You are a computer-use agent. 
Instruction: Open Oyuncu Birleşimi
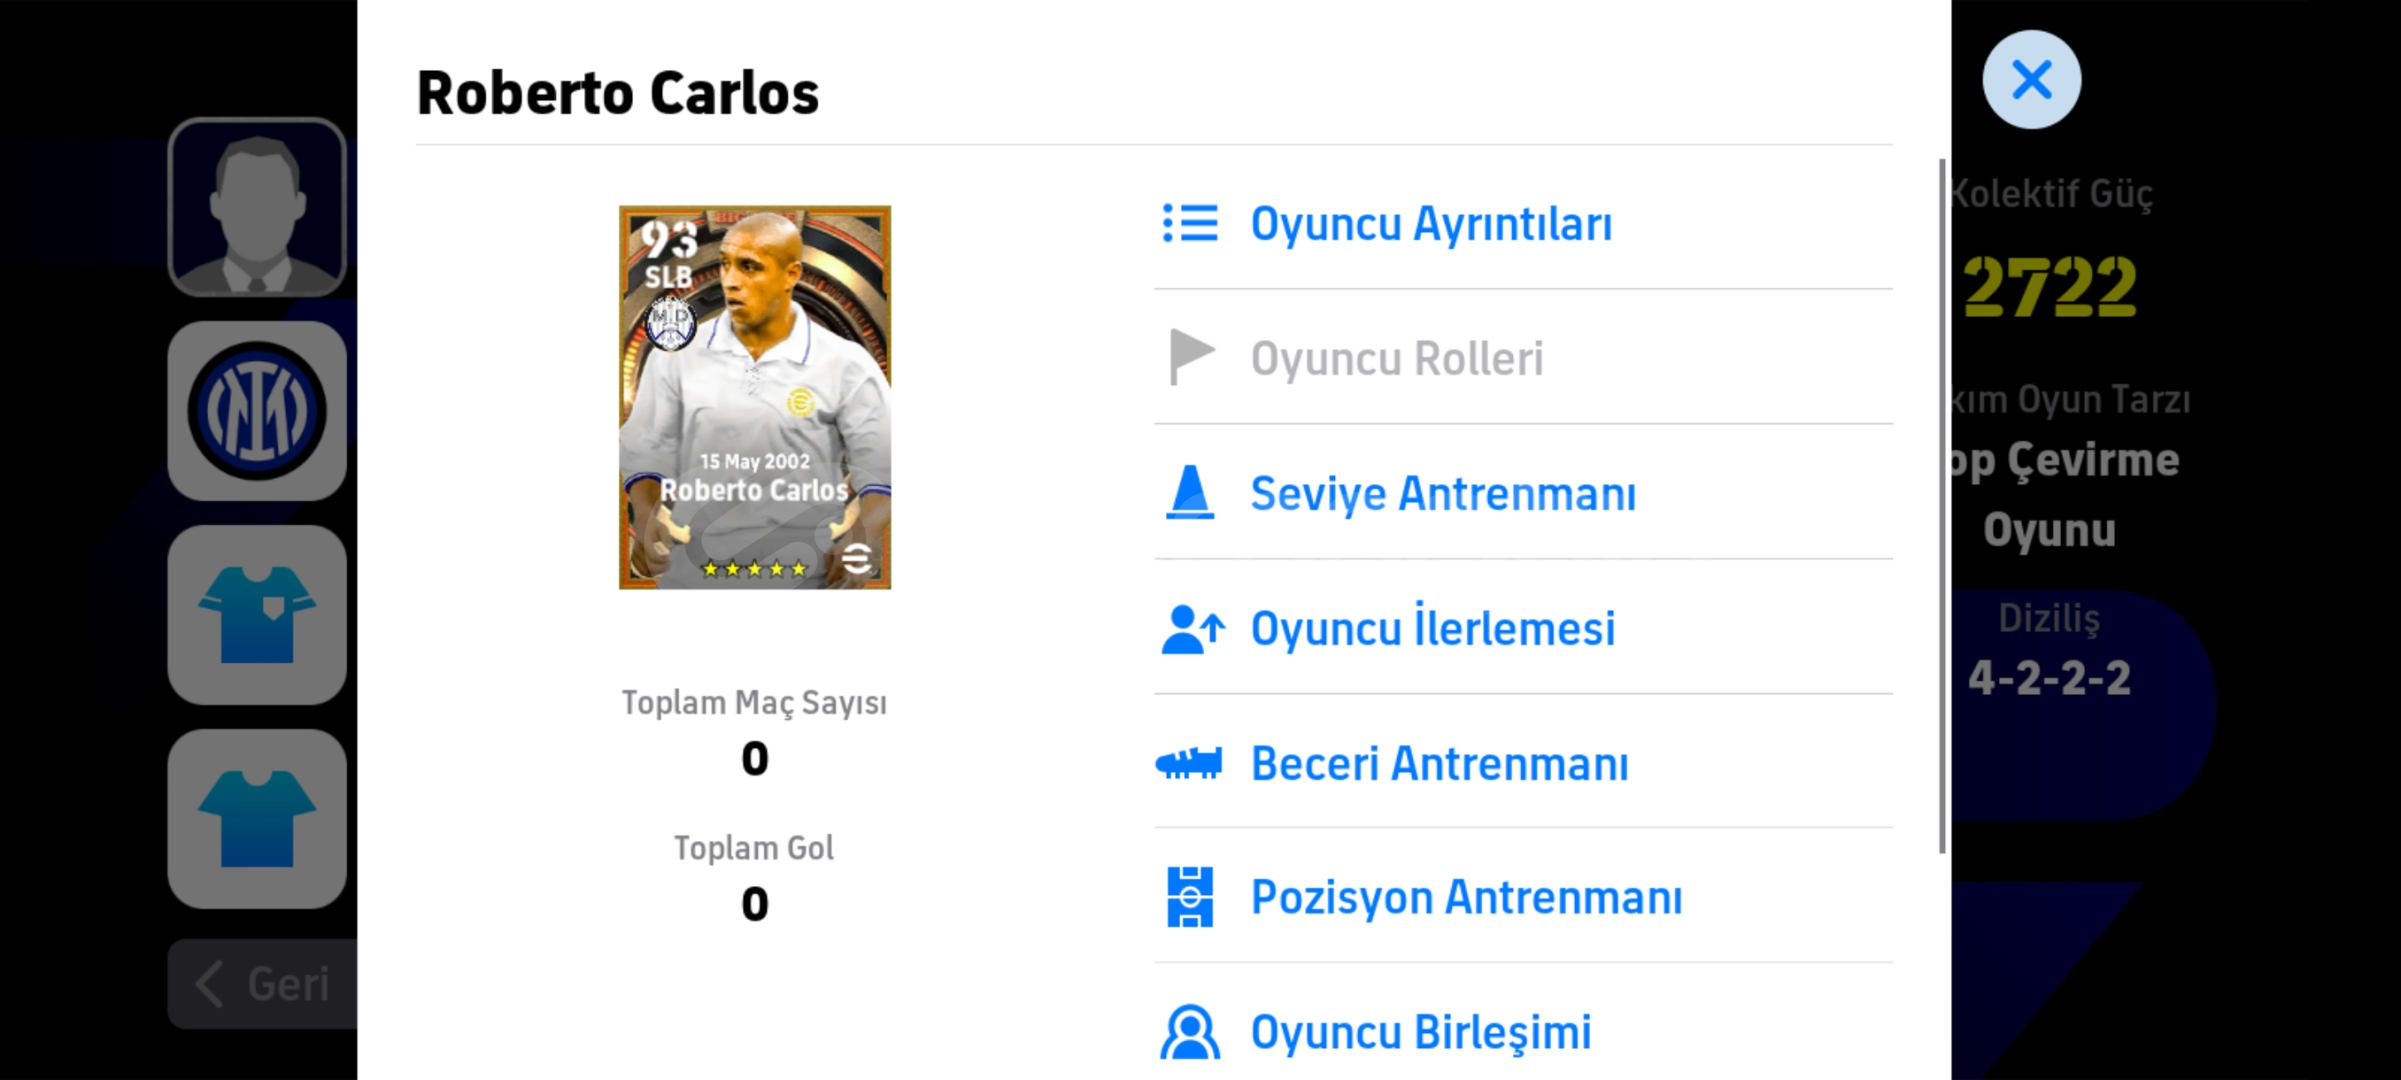[x=1523, y=1030]
